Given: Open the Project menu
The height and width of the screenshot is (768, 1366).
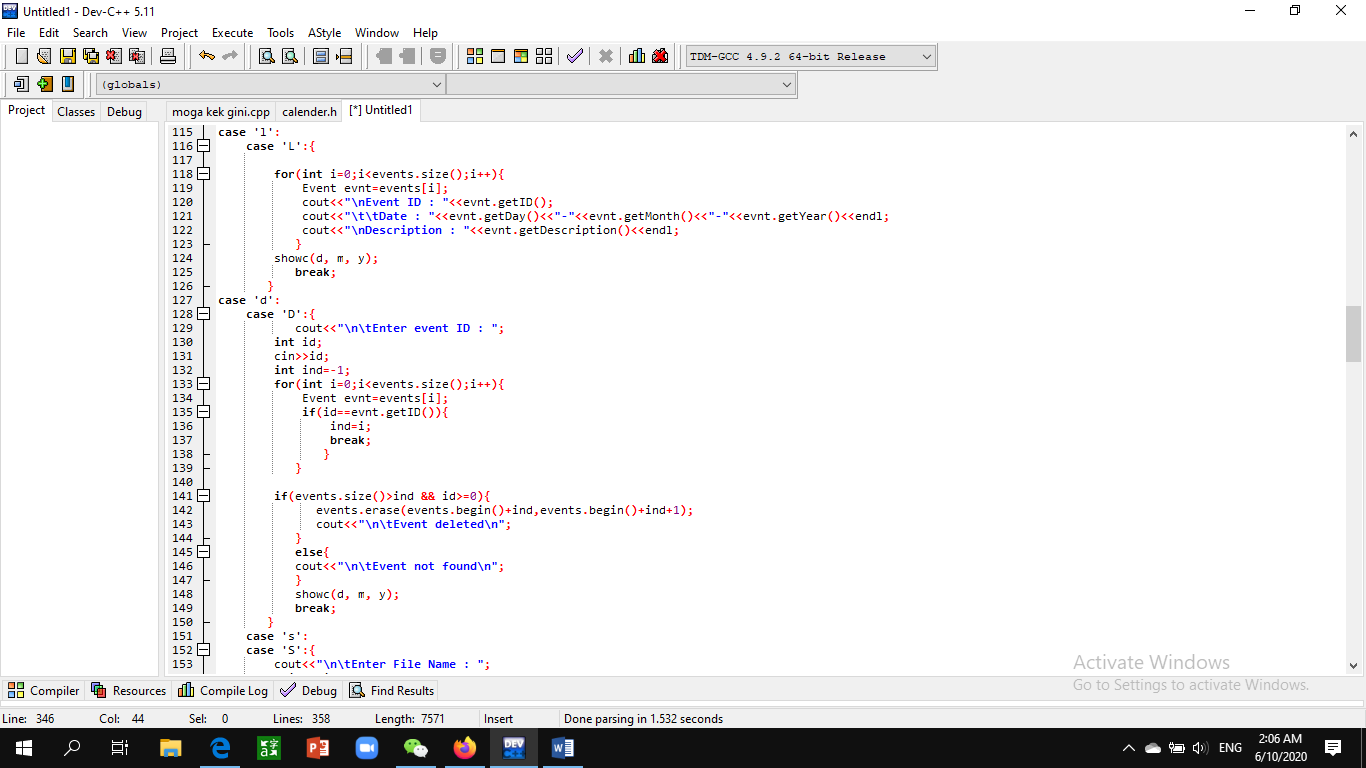Looking at the screenshot, I should [x=179, y=33].
